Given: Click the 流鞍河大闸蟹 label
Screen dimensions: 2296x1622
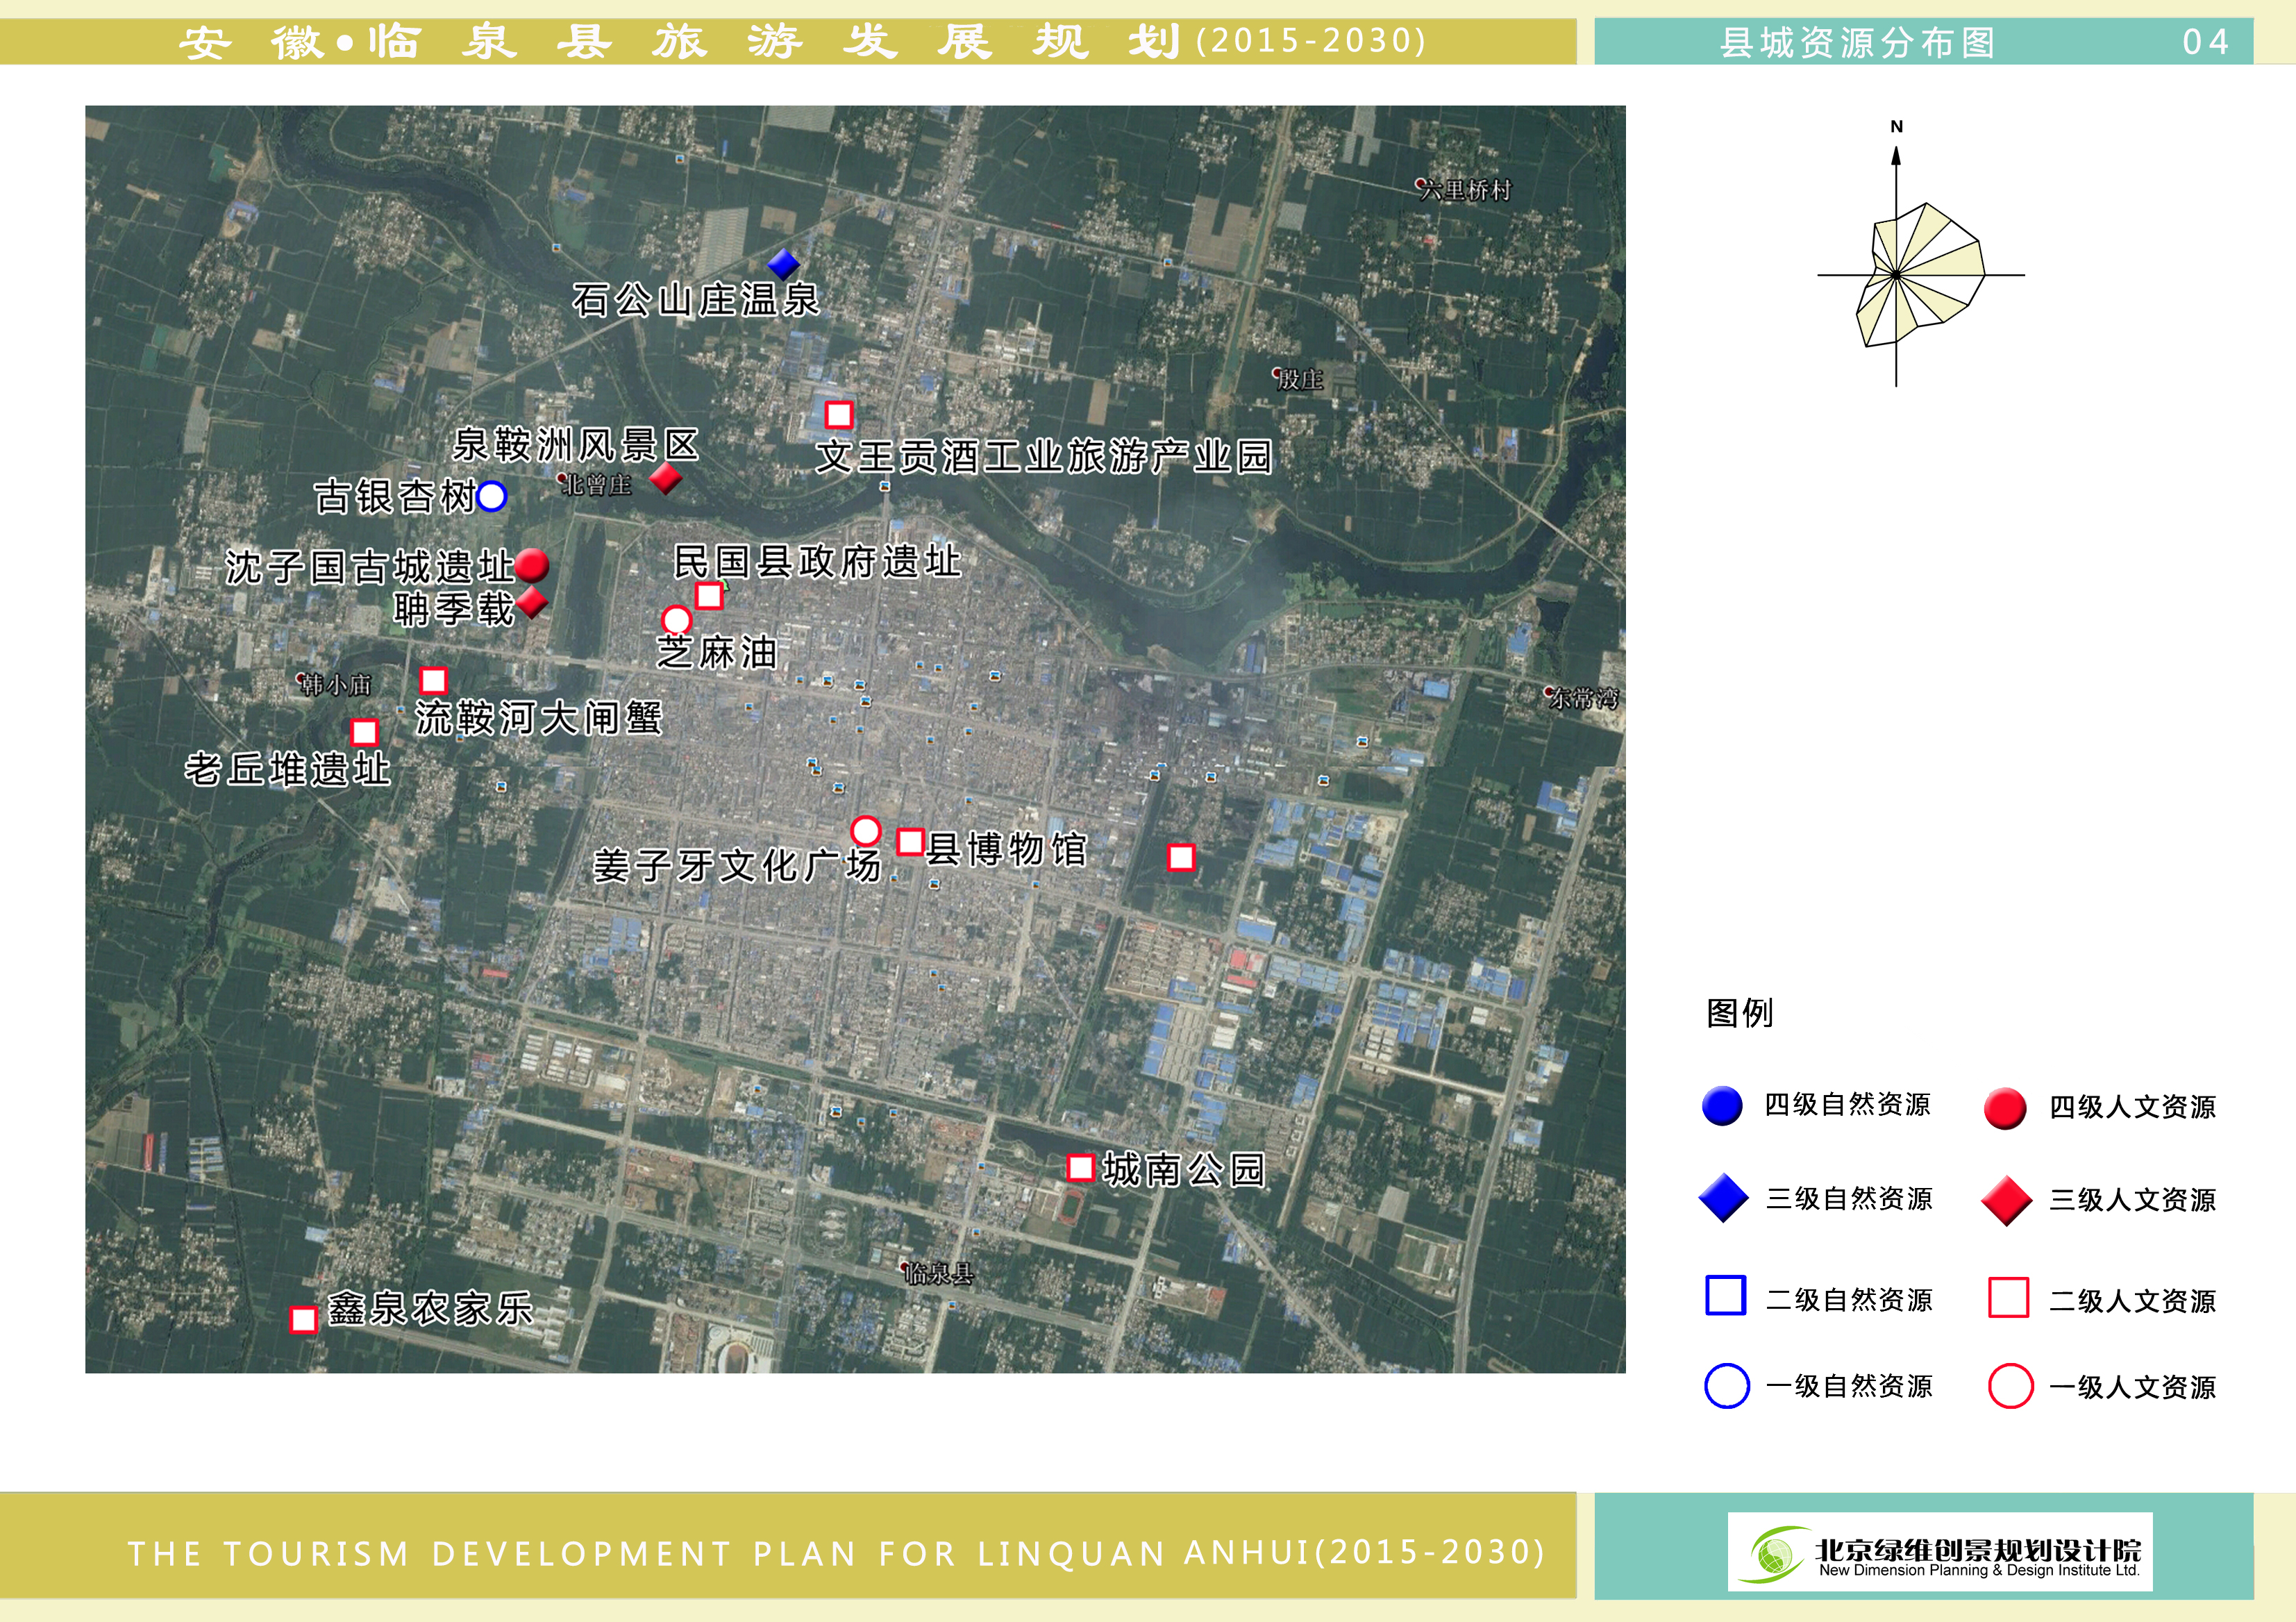Looking at the screenshot, I should tap(539, 718).
